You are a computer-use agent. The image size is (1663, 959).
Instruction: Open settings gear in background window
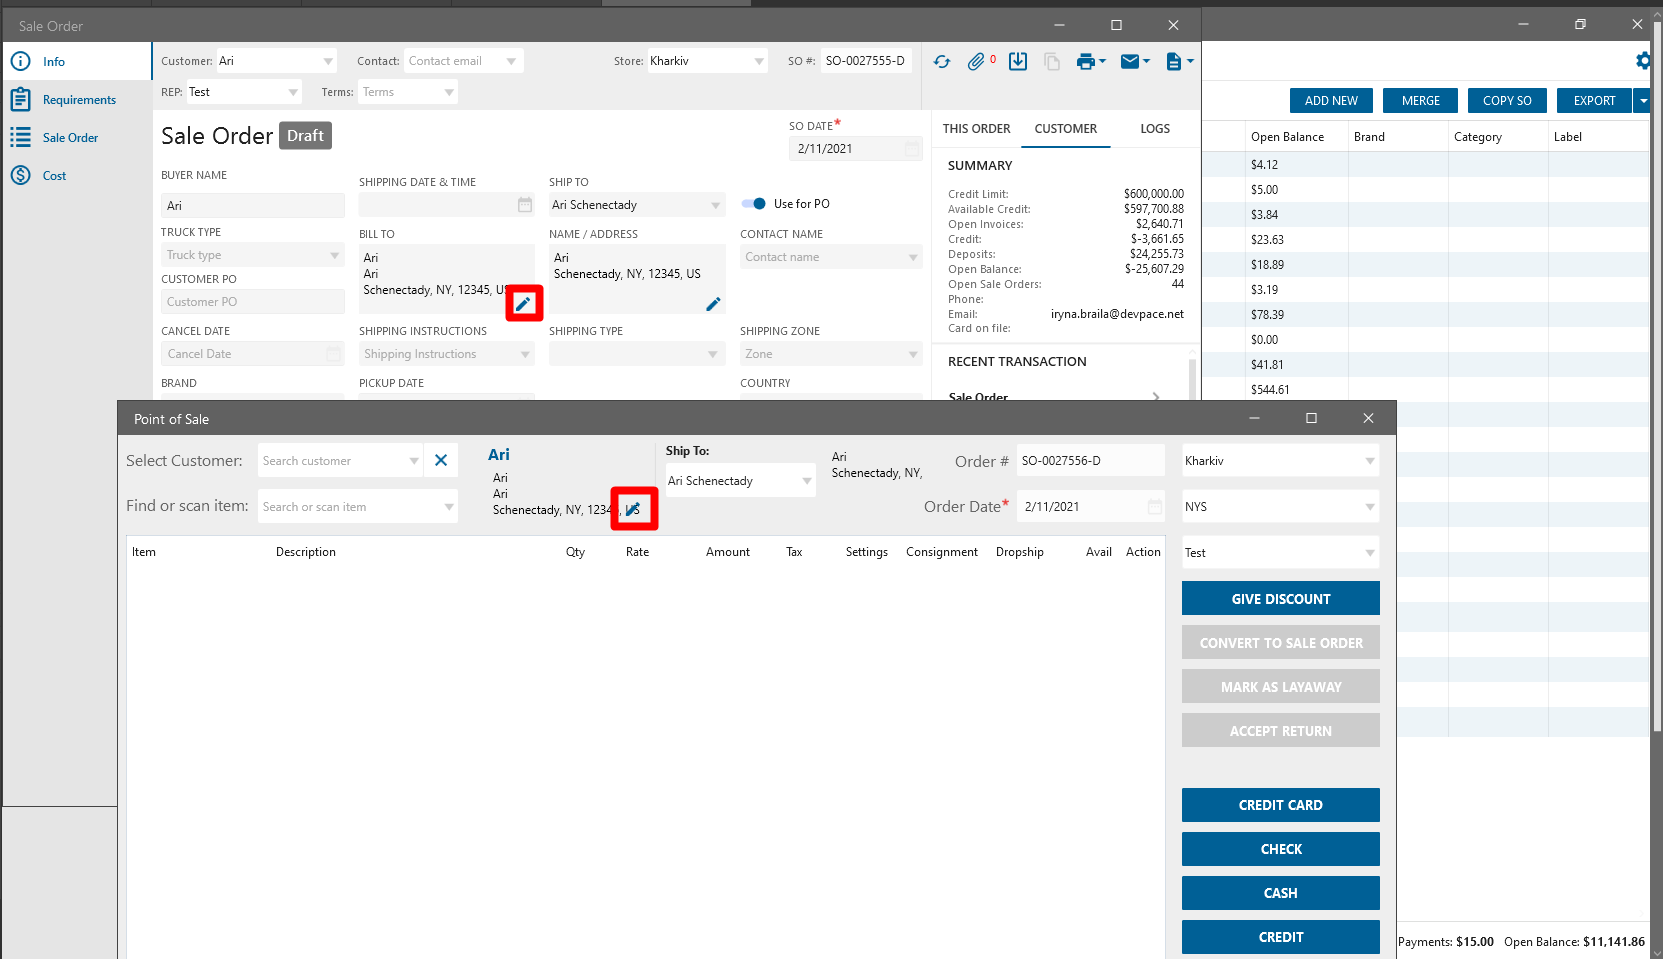pyautogui.click(x=1643, y=61)
